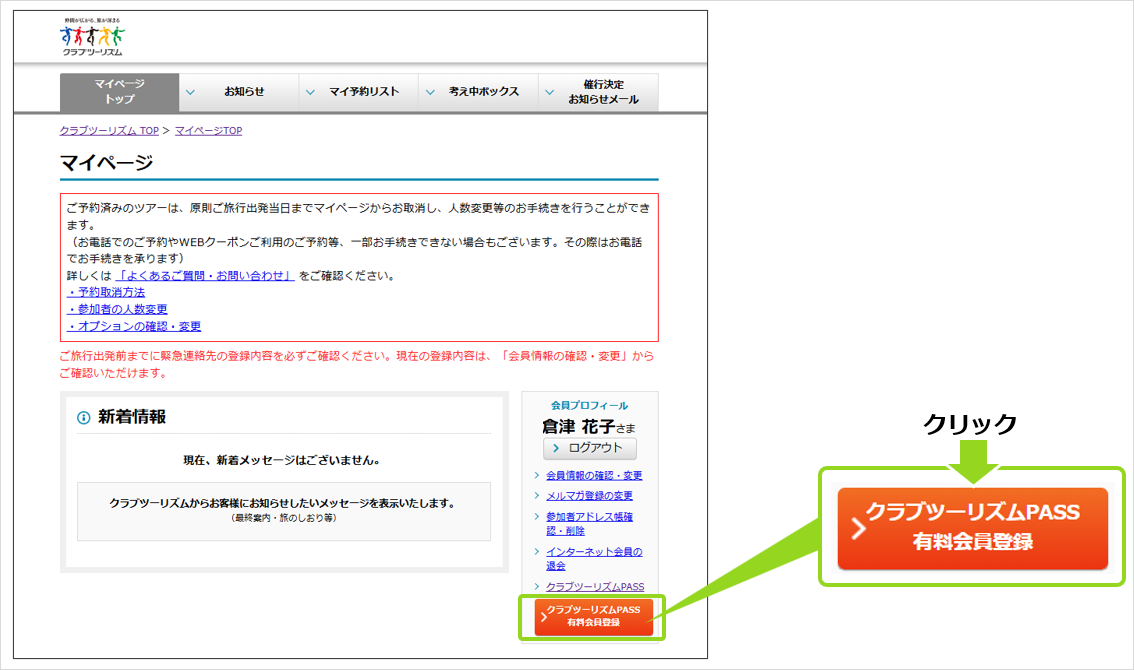Switch to 催行決定お知らせメール tab

[x=603, y=92]
